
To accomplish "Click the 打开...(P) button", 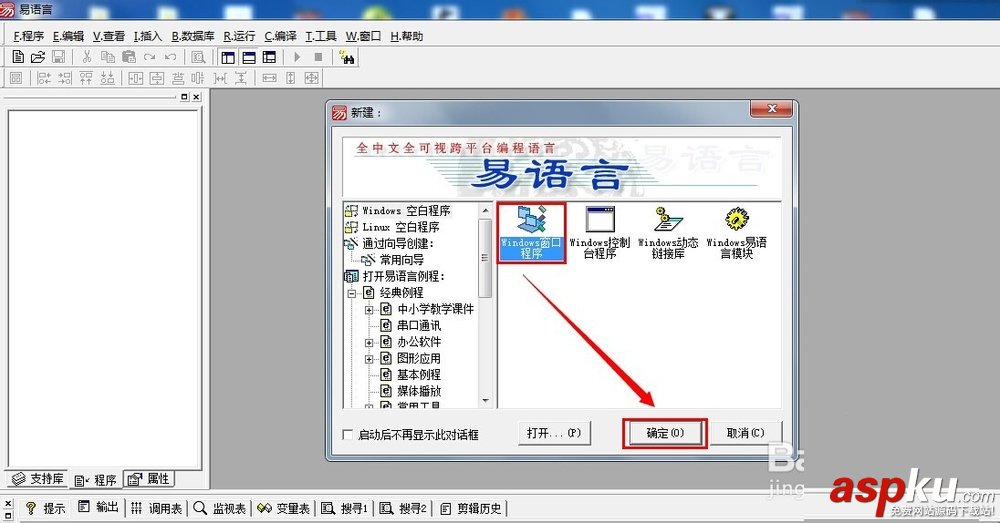I will click(554, 433).
